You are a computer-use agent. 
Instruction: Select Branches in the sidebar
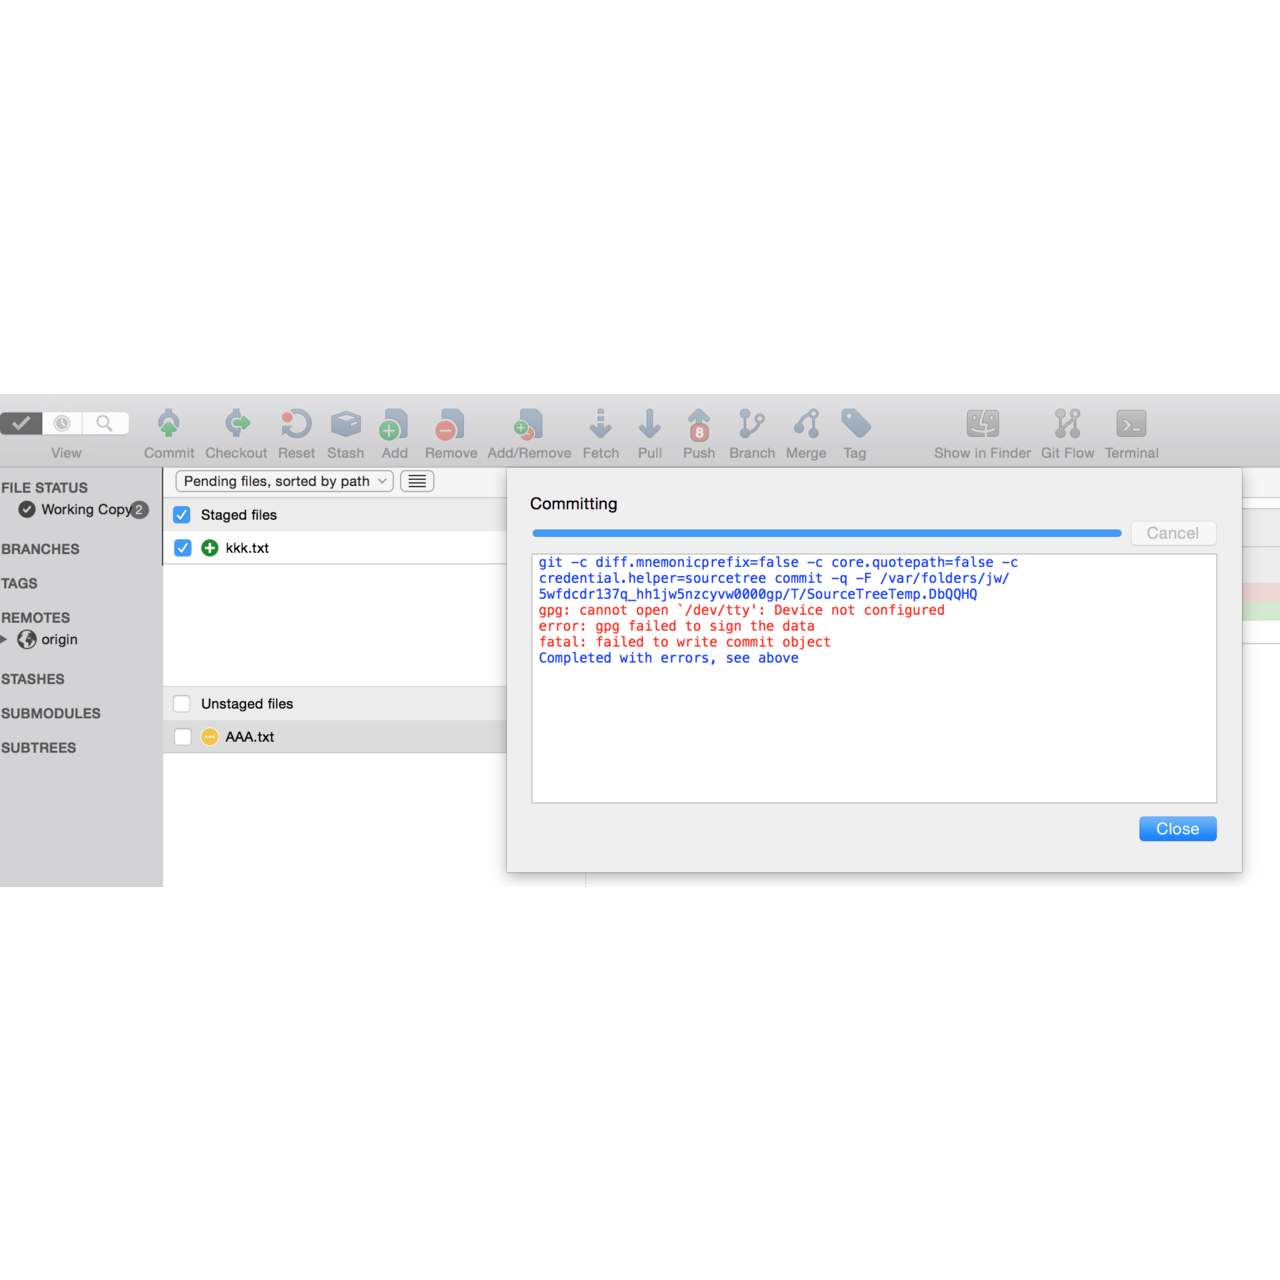pyautogui.click(x=40, y=549)
